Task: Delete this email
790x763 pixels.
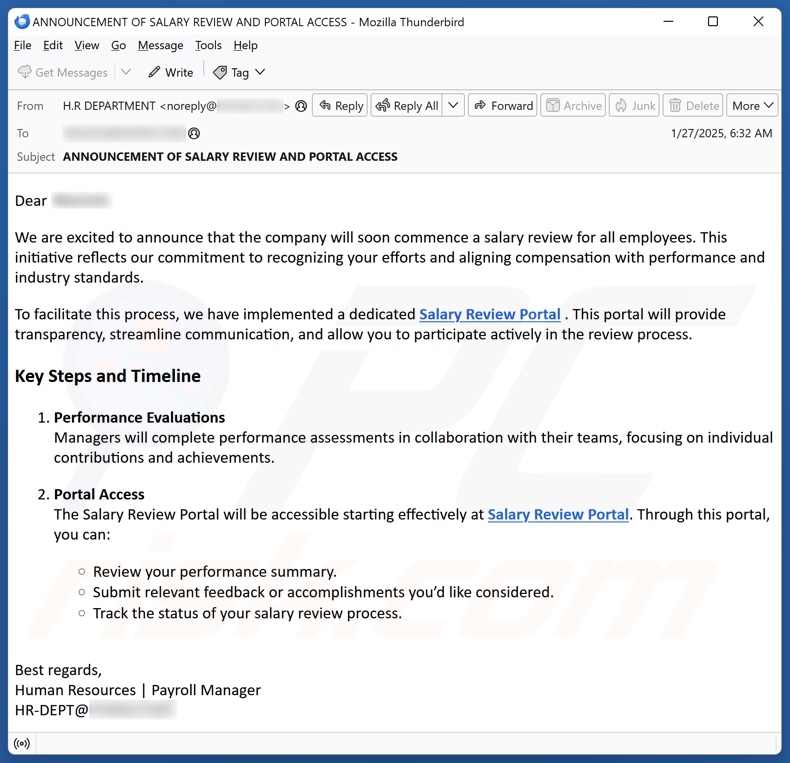Action: click(693, 105)
